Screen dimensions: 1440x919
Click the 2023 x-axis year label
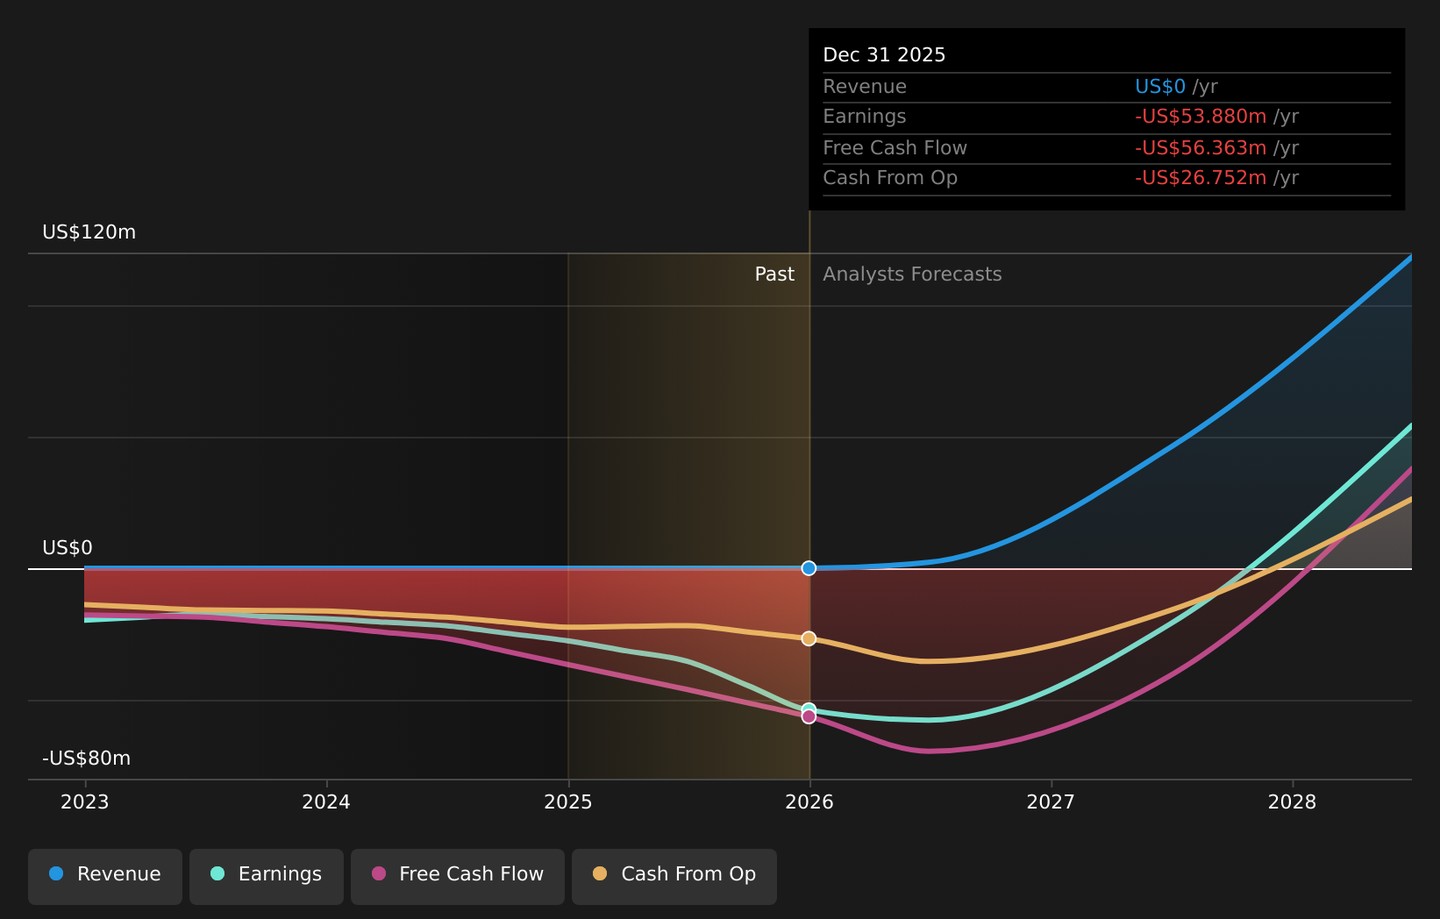tap(85, 802)
